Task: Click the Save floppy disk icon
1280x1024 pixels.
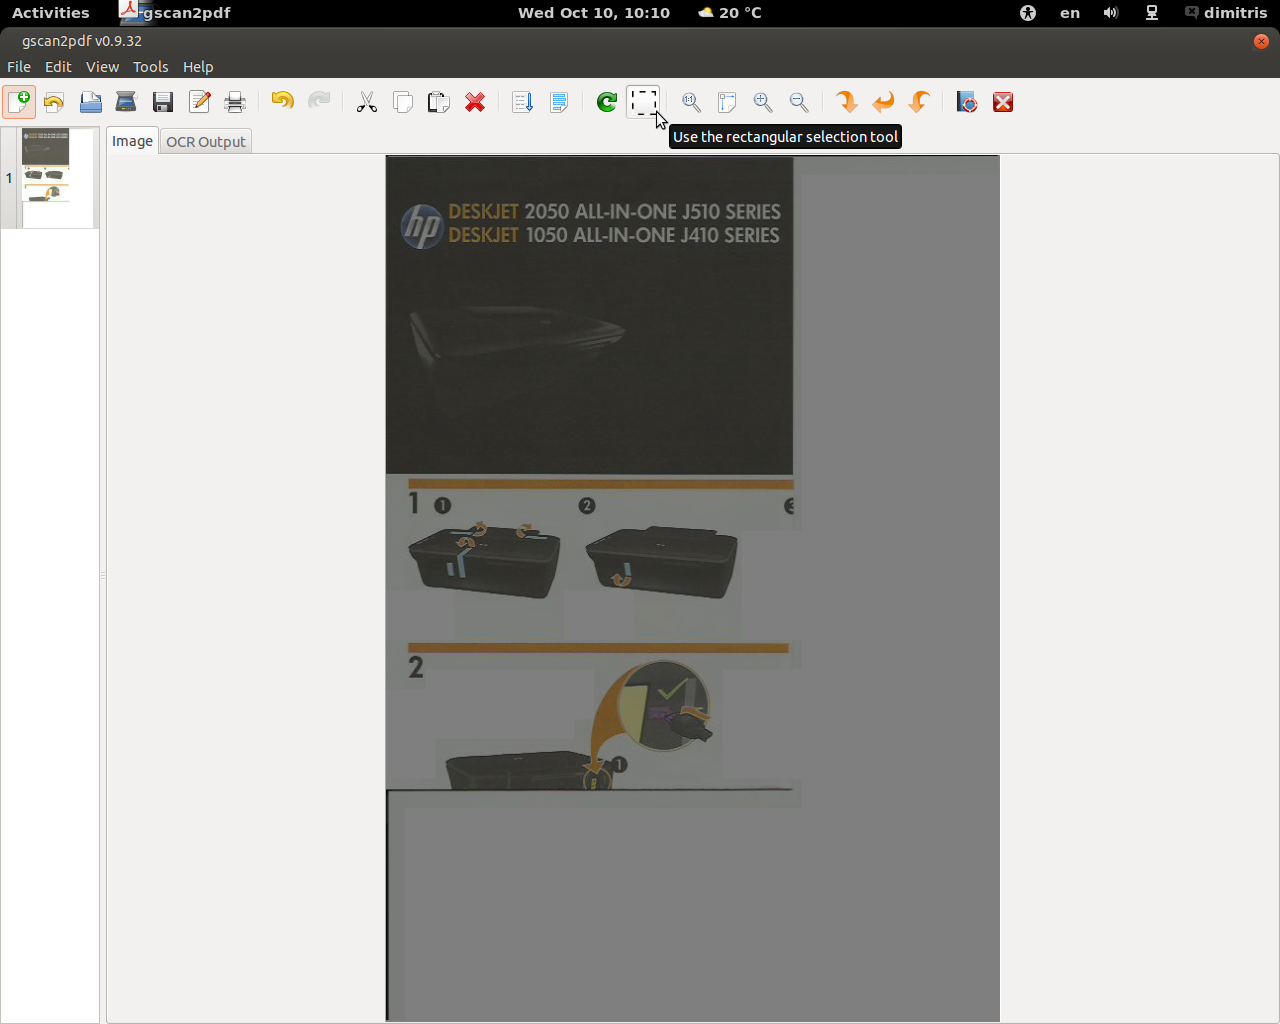Action: click(163, 102)
